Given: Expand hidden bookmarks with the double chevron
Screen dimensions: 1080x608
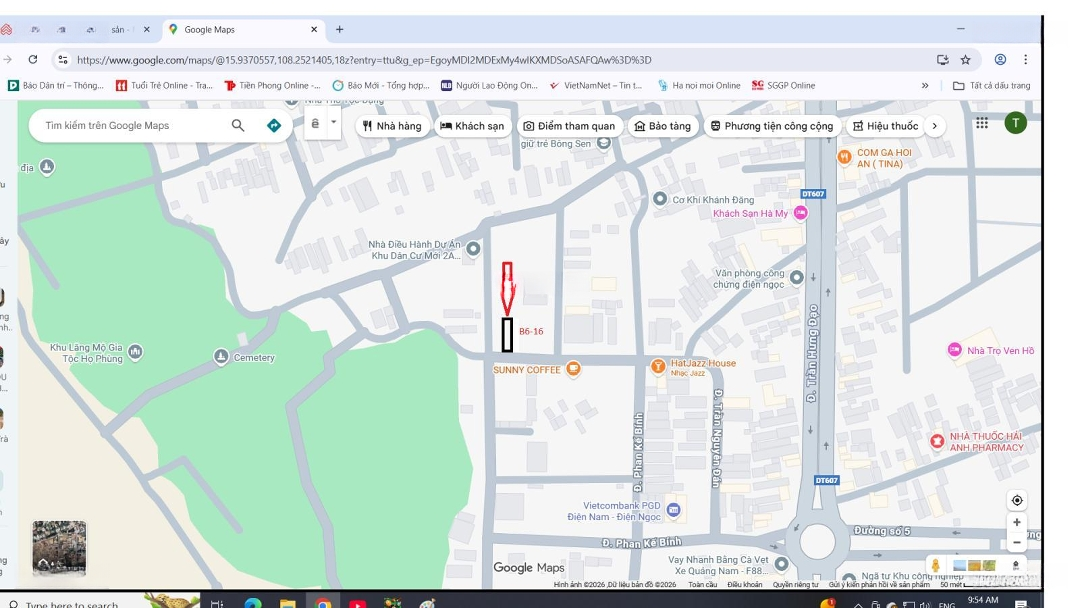Looking at the screenshot, I should pyautogui.click(x=925, y=86).
